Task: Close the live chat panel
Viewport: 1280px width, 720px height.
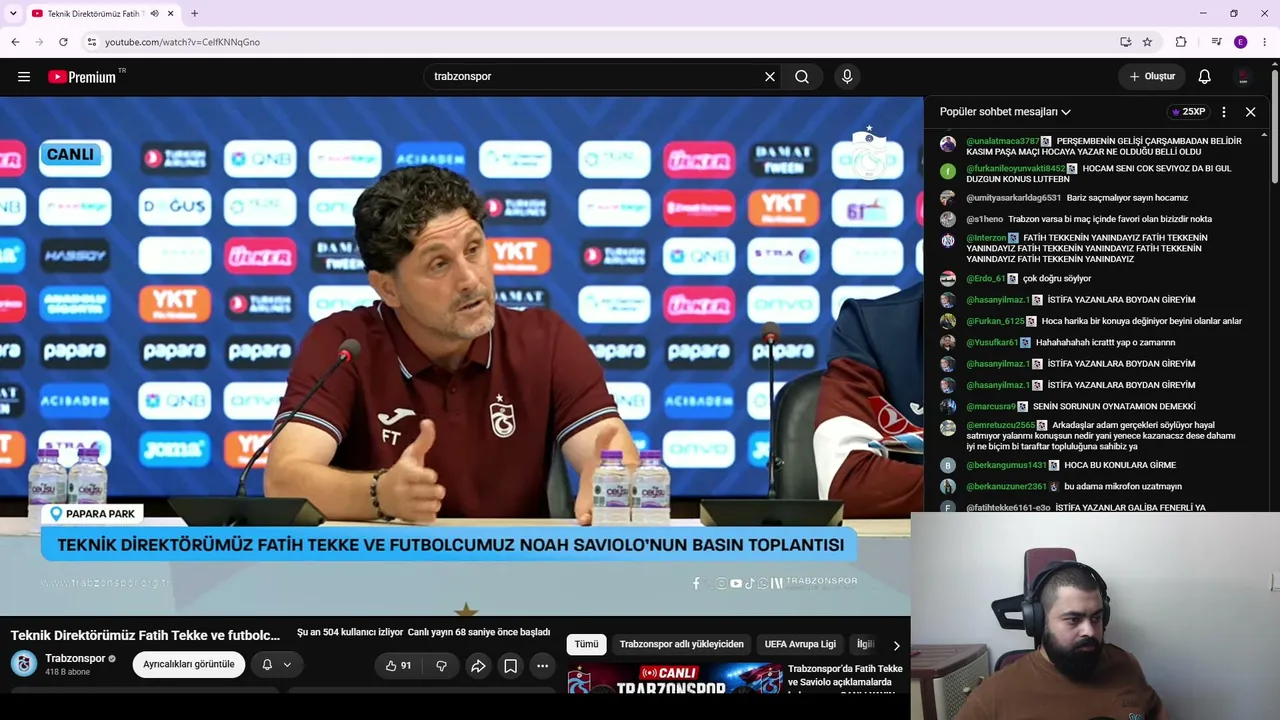Action: point(1250,112)
